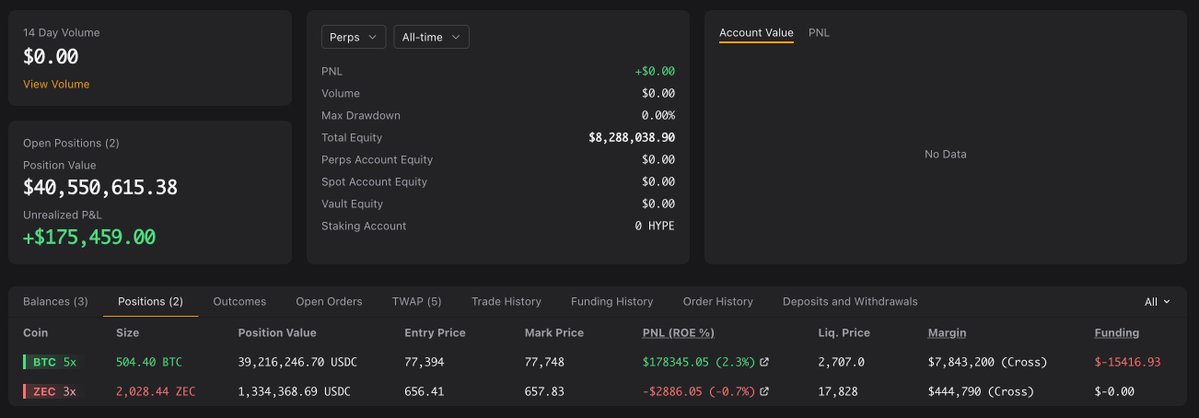Screen dimensions: 1199x418
Task: Go to the Outcomes tab
Action: tap(239, 302)
